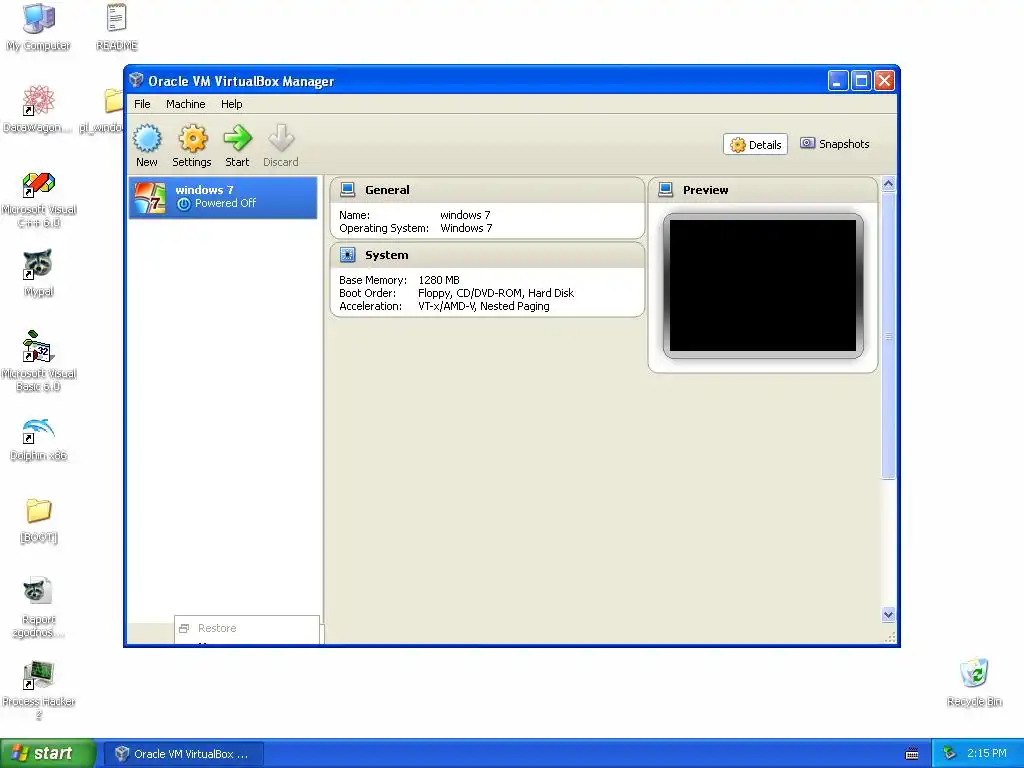Click the details pane scroll down arrow
Image resolution: width=1024 pixels, height=768 pixels.
pyautogui.click(x=888, y=614)
